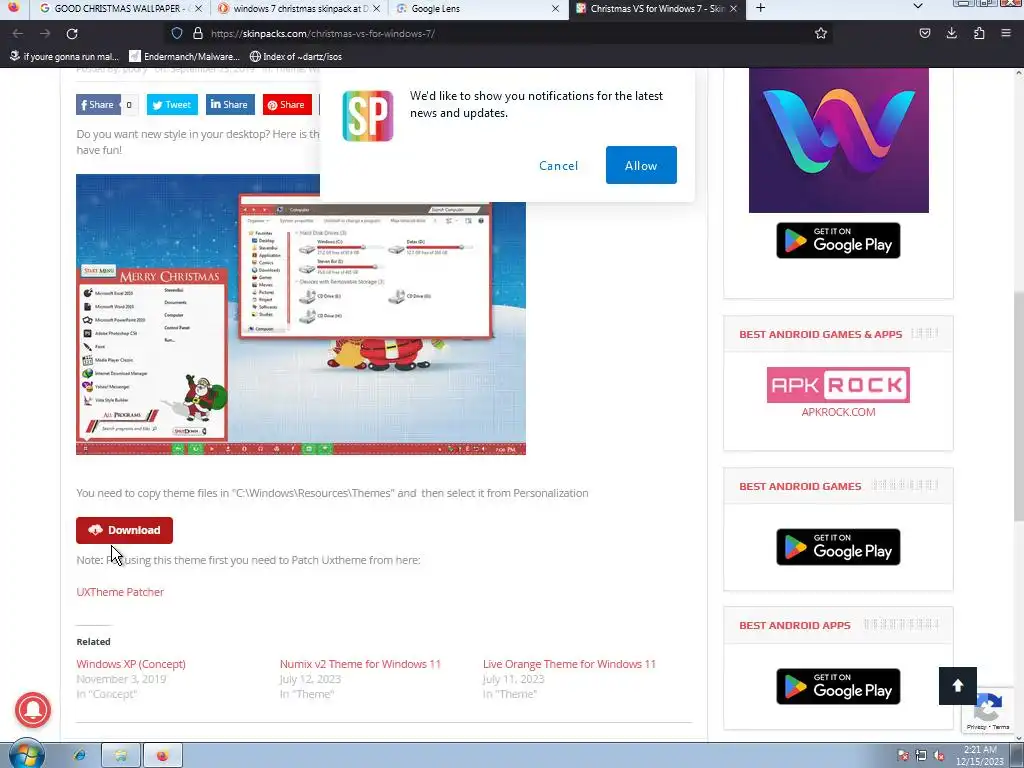Open Windows Explorer from the taskbar
Viewport: 1024px width, 768px height.
coord(121,756)
